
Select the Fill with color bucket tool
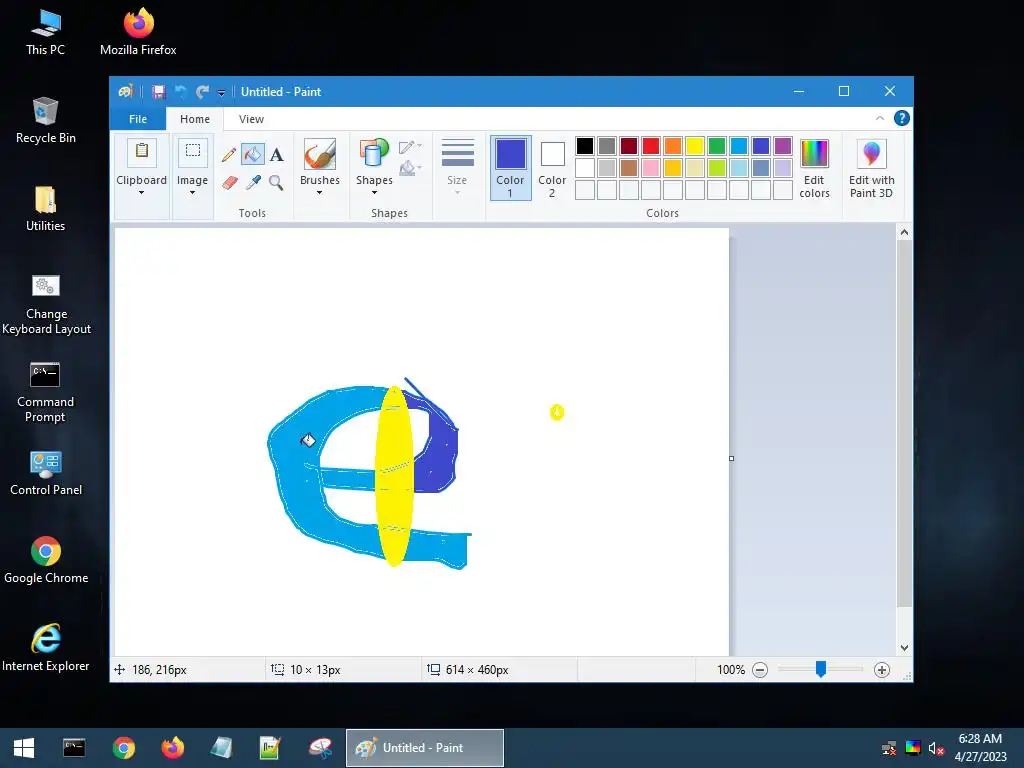(253, 155)
